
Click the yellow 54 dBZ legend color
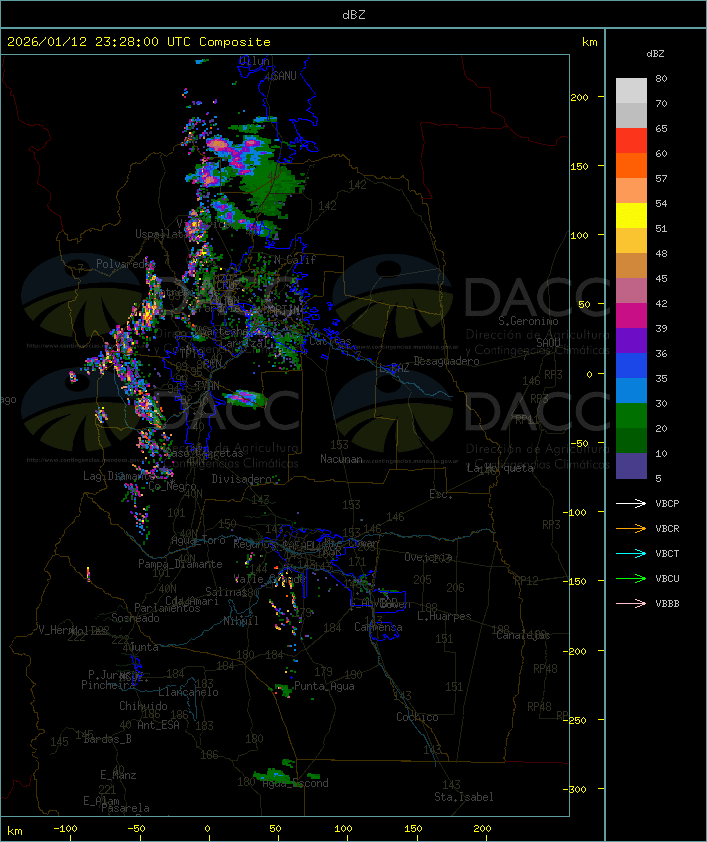click(631, 215)
